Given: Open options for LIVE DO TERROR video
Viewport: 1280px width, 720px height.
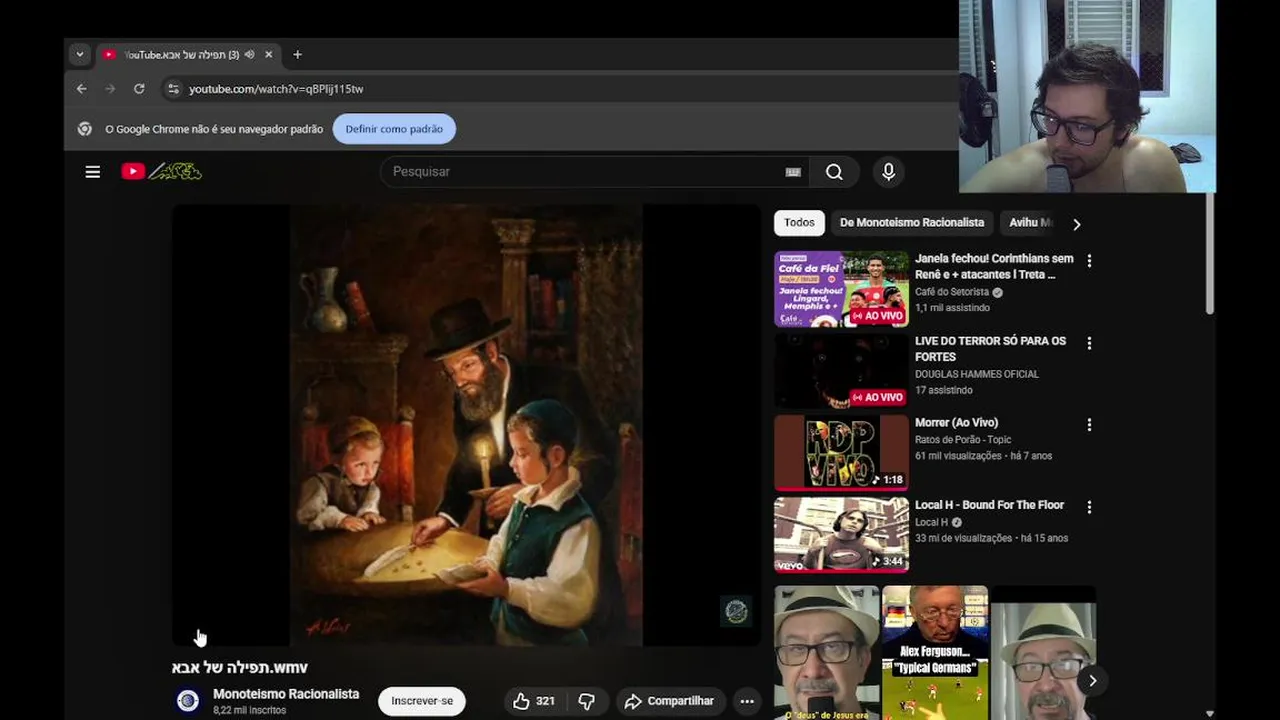Looking at the screenshot, I should [x=1089, y=343].
